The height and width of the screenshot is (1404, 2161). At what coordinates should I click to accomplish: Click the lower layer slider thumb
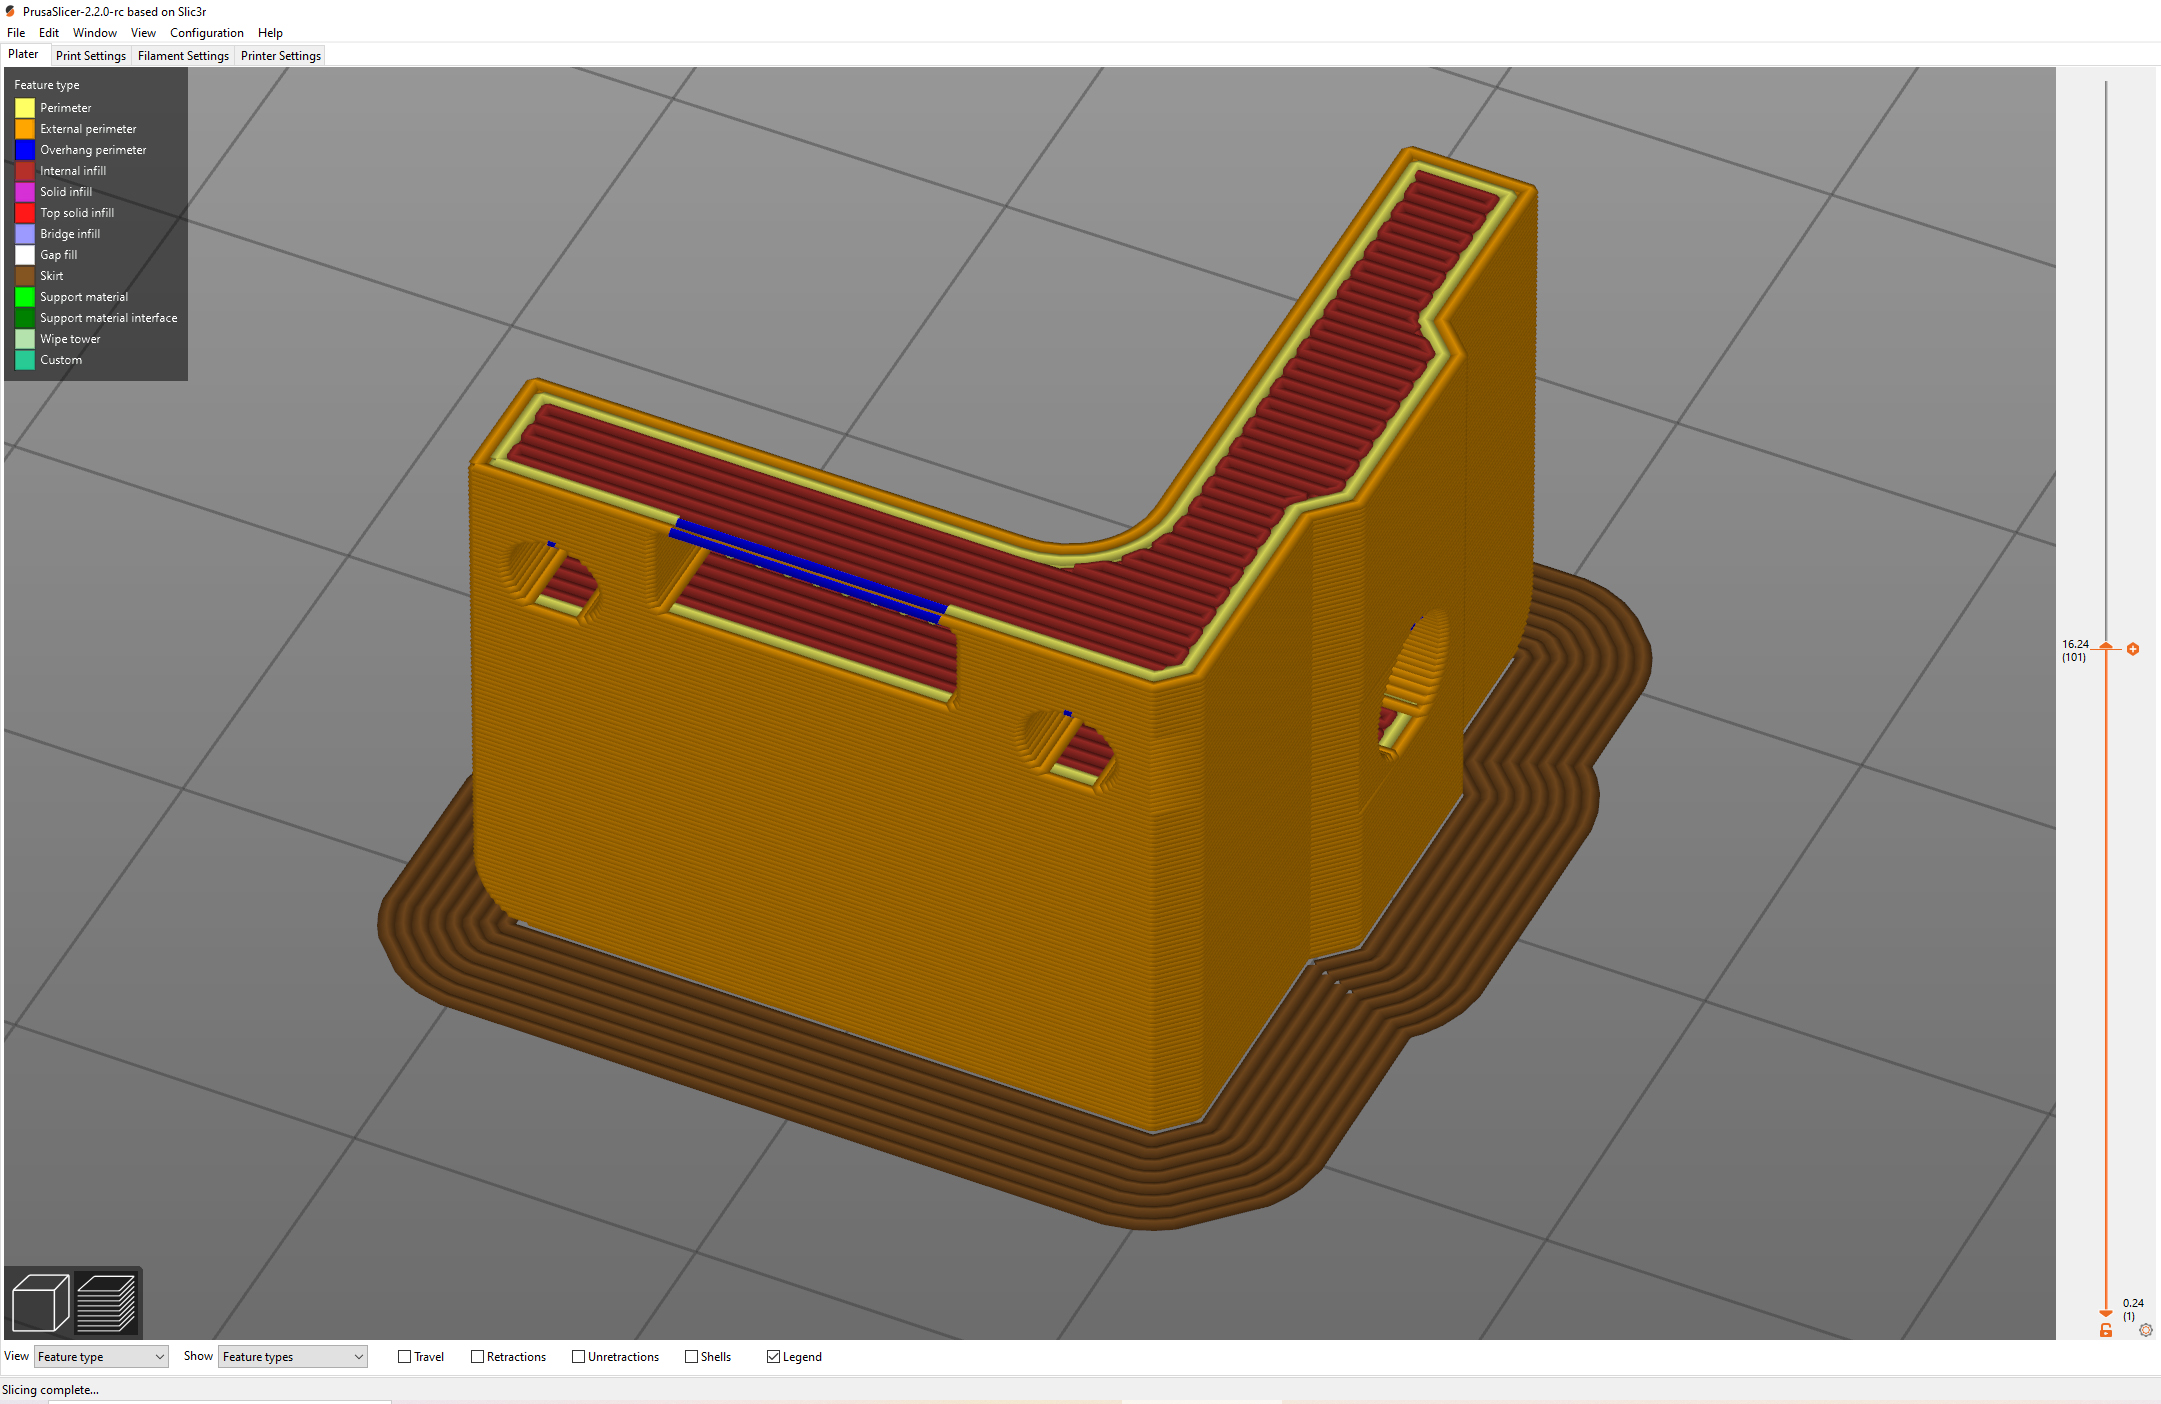point(2106,1313)
